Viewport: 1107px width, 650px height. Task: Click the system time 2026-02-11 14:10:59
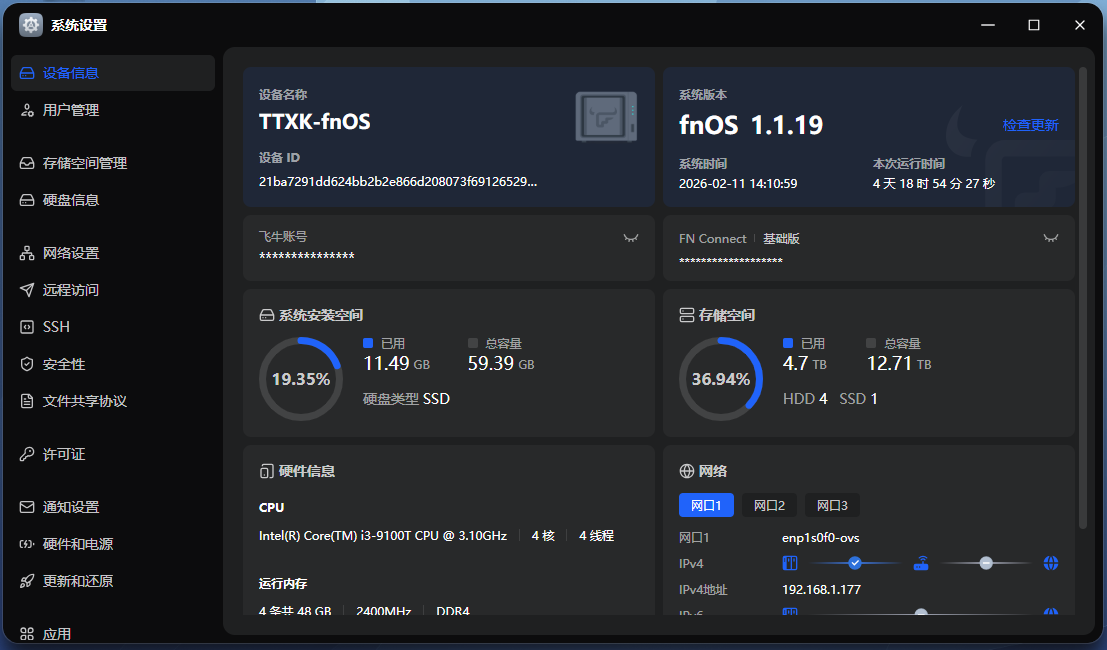point(738,183)
